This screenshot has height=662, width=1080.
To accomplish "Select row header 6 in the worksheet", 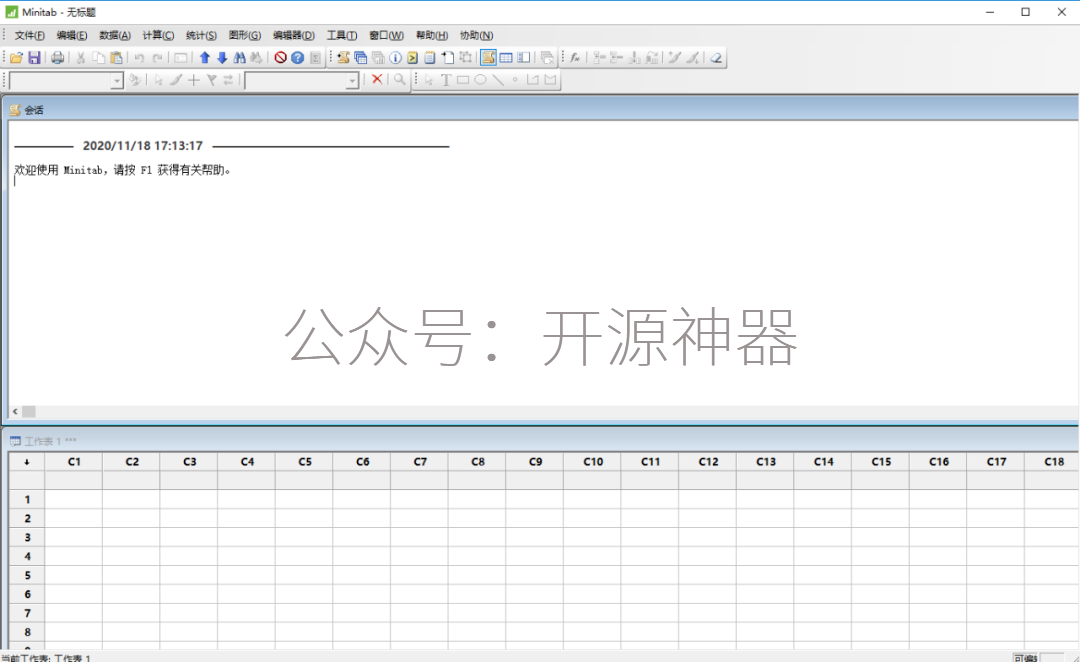I will tap(27, 594).
